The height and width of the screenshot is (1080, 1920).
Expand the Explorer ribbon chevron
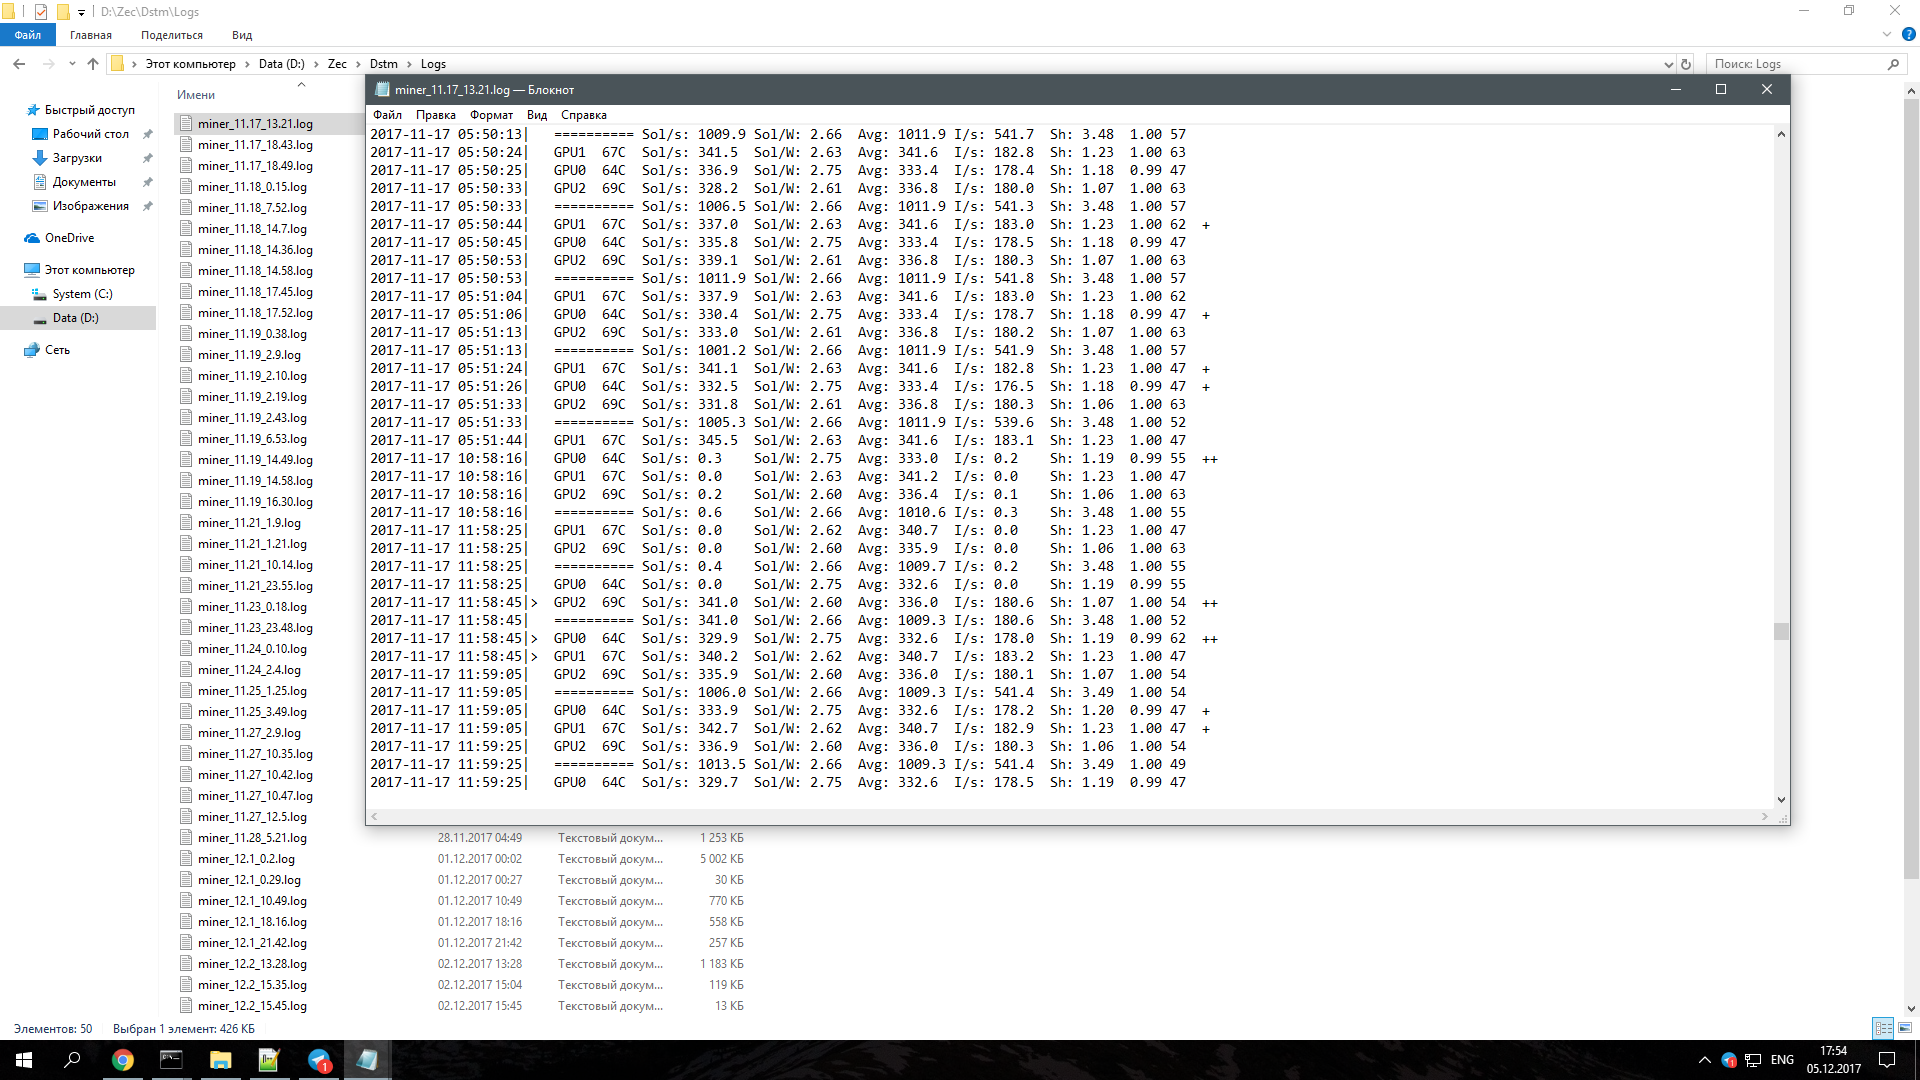[x=1887, y=34]
